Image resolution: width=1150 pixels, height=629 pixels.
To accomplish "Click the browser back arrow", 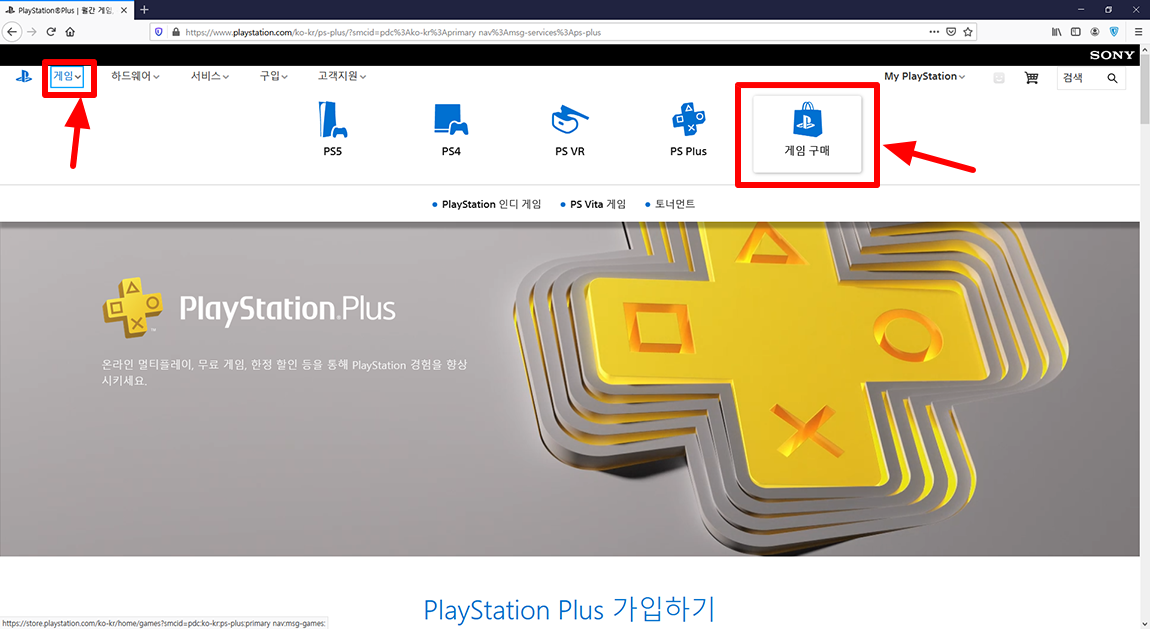I will tap(12, 32).
